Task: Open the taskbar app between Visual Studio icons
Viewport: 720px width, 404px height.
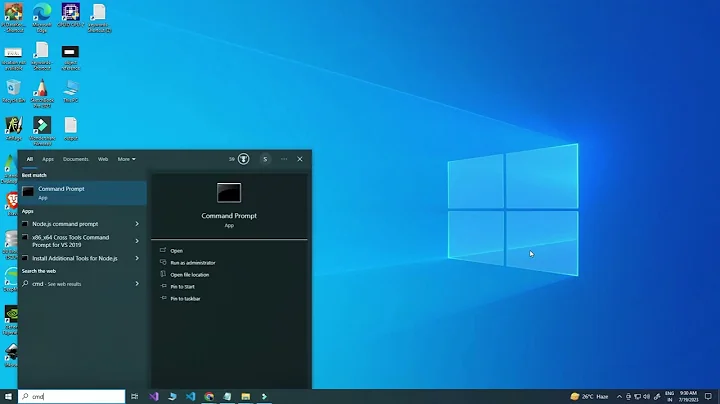Action: tap(172, 396)
